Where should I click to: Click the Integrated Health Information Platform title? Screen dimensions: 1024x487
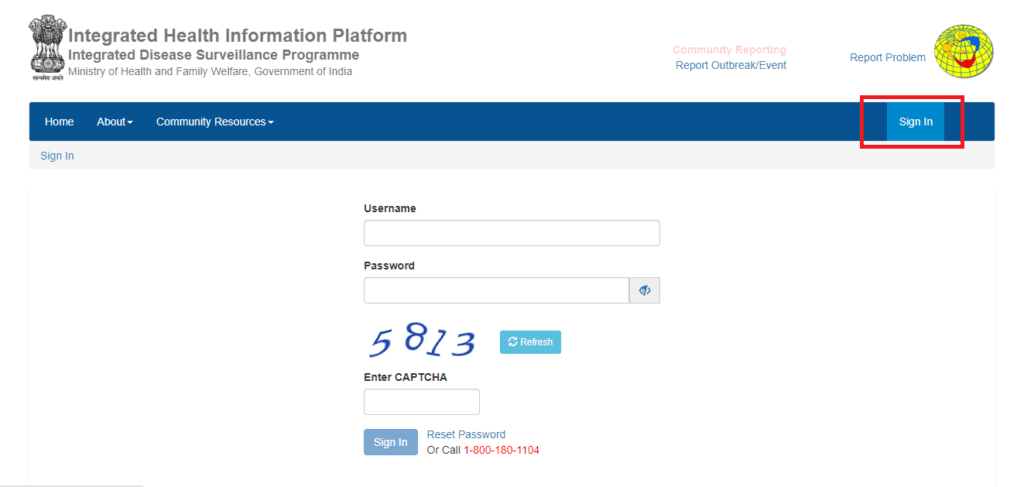point(238,35)
